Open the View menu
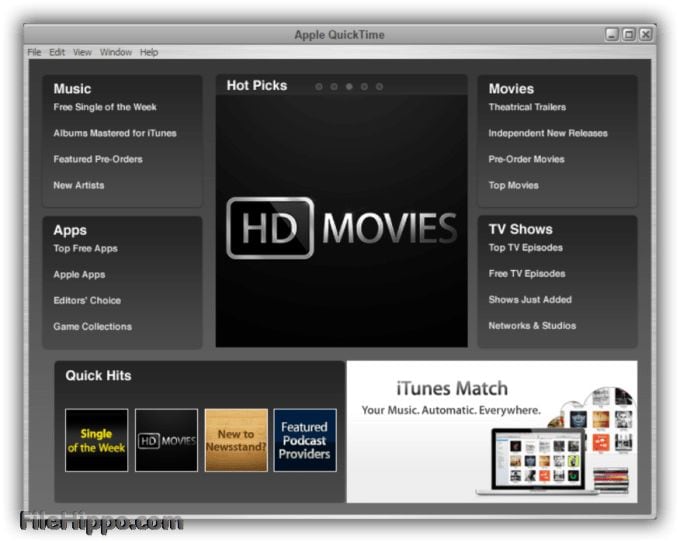 tap(82, 52)
